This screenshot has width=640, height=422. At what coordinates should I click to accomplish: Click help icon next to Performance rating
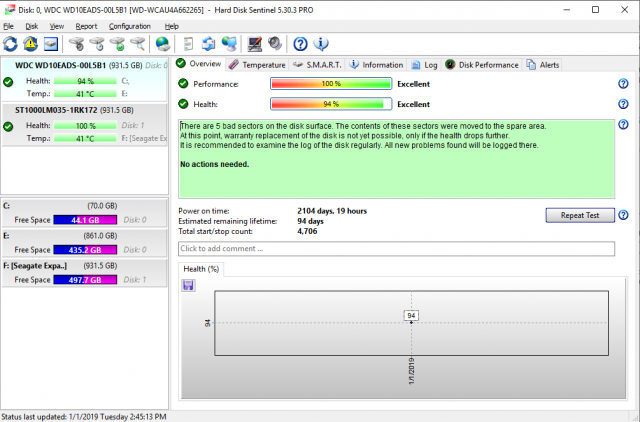pyautogui.click(x=623, y=84)
